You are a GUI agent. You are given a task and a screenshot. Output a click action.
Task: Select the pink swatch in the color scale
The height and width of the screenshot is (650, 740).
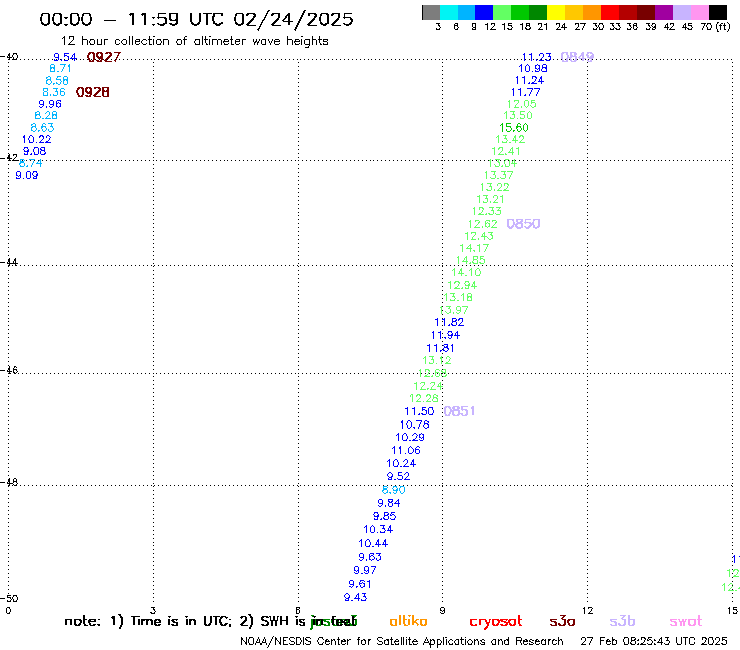(699, 12)
